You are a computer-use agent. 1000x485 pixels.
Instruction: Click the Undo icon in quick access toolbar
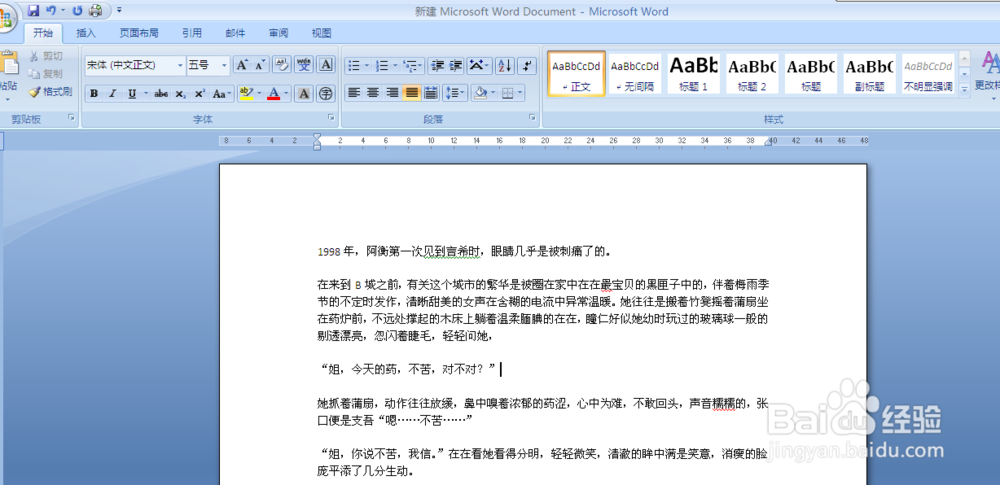coord(51,10)
